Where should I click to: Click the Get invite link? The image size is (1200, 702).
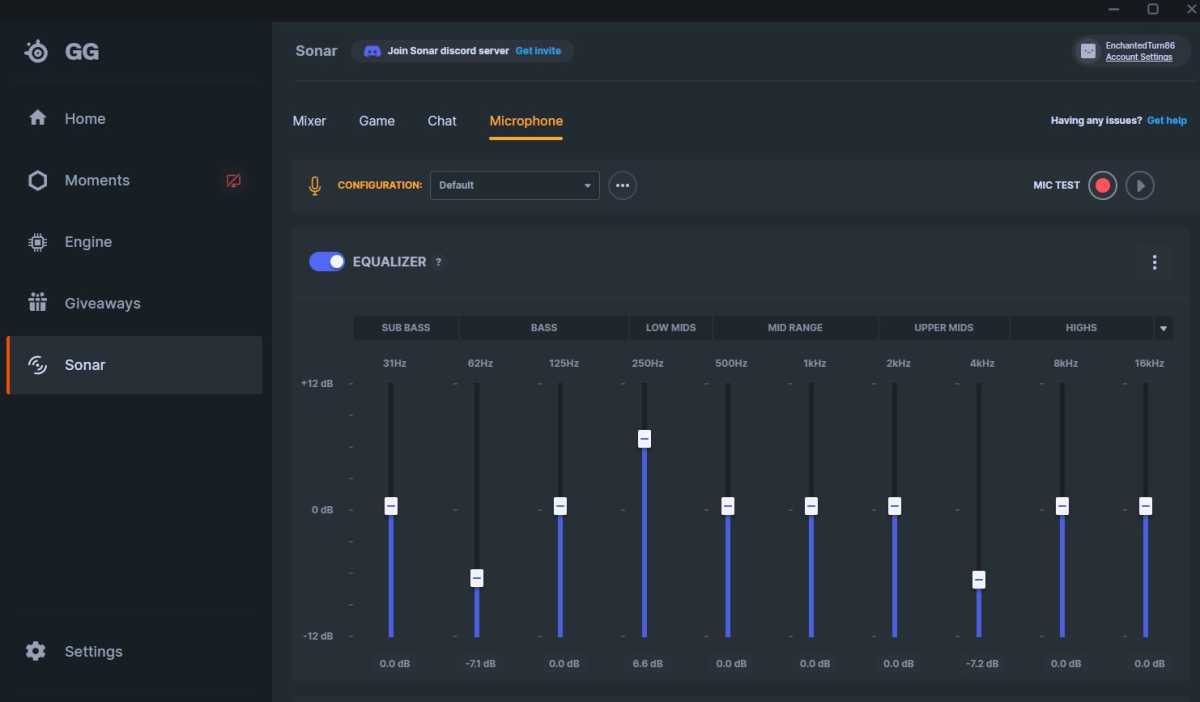tap(538, 51)
